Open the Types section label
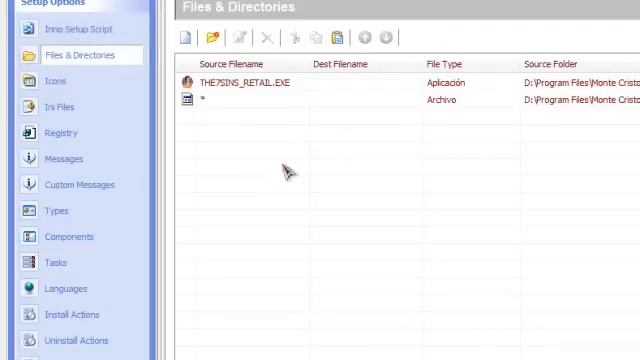This screenshot has height=360, width=640. click(57, 211)
